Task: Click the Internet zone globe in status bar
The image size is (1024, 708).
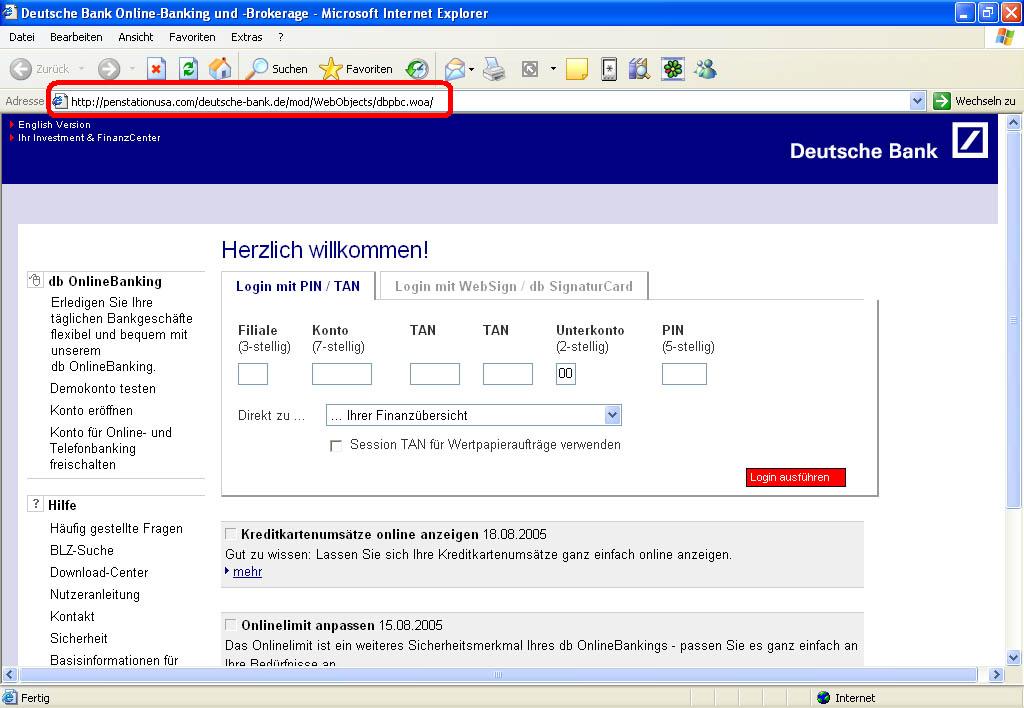Action: point(824,698)
